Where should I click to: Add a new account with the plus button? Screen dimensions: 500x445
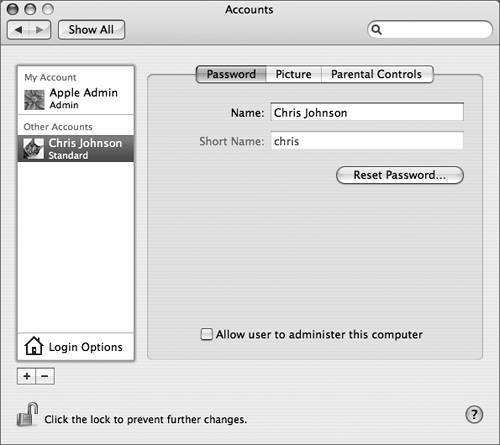(x=26, y=376)
